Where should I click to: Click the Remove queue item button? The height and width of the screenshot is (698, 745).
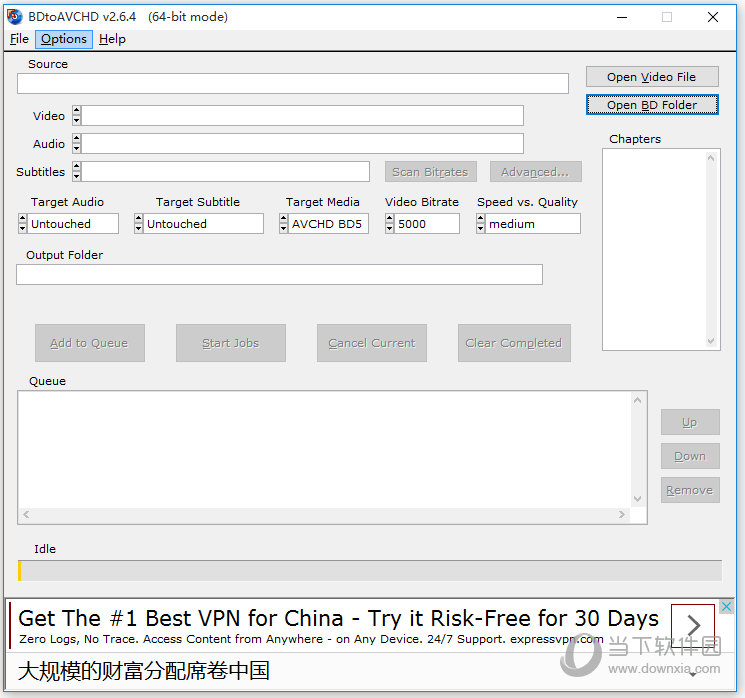(690, 490)
